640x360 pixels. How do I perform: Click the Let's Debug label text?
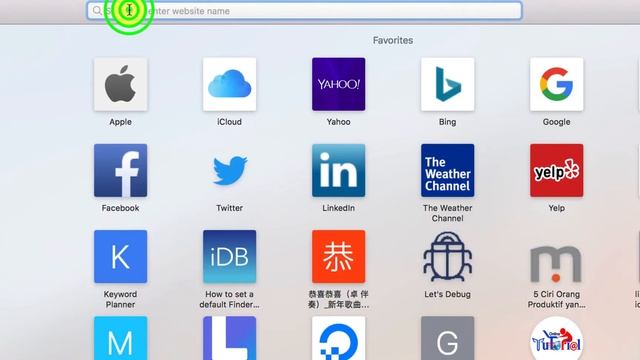[447, 294]
